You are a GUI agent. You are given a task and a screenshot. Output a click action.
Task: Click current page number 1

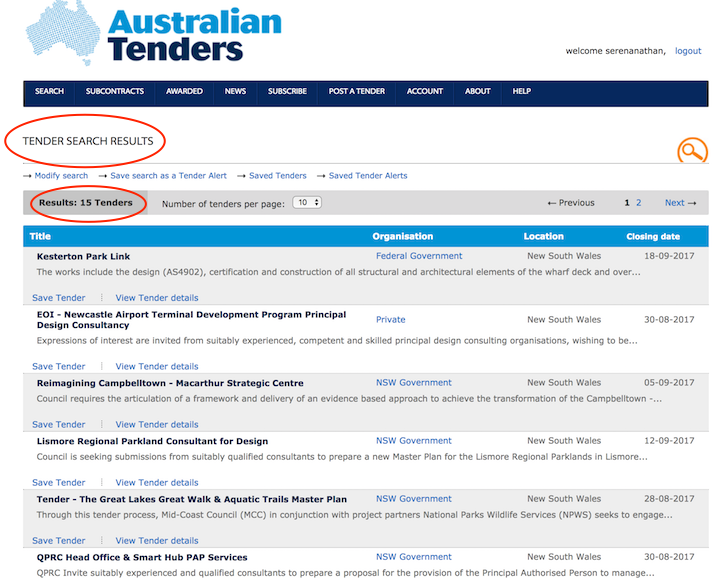tap(627, 202)
